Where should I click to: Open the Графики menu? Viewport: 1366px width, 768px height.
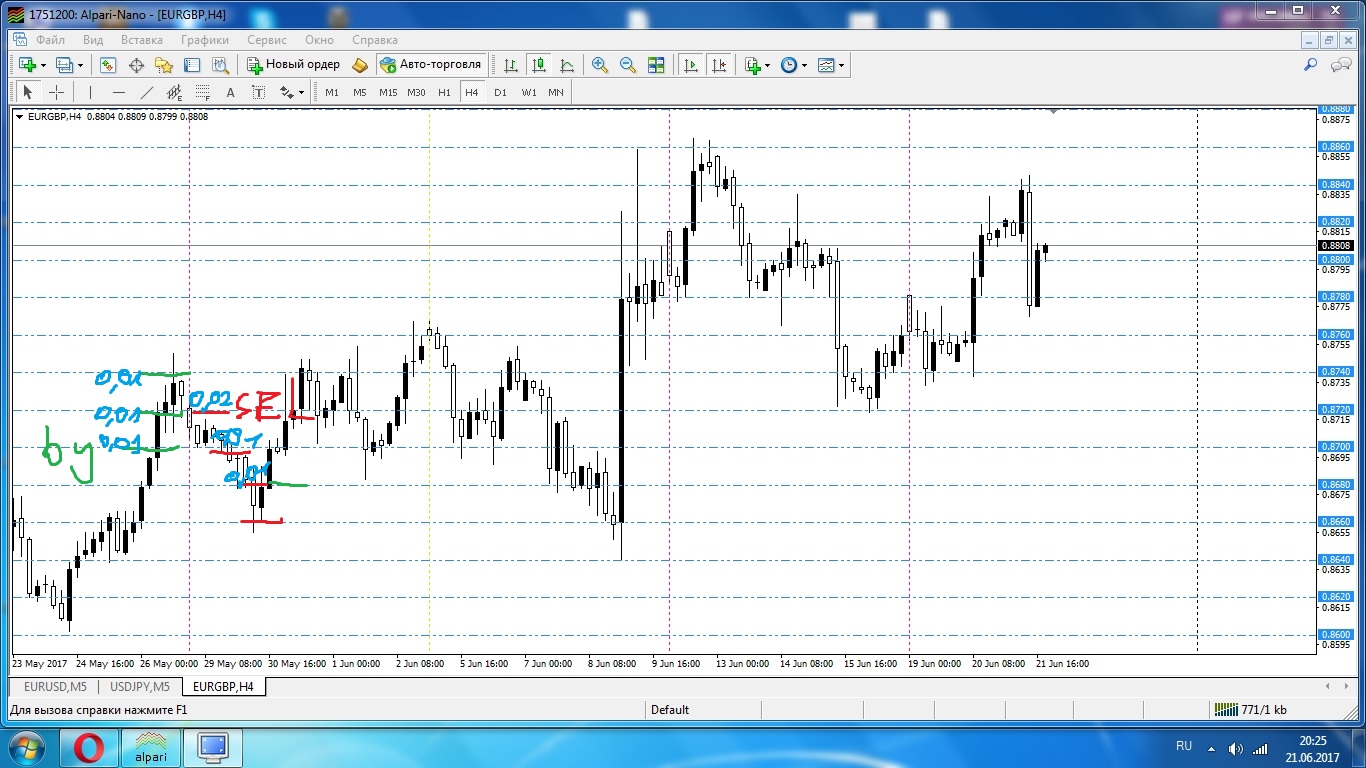pyautogui.click(x=205, y=40)
